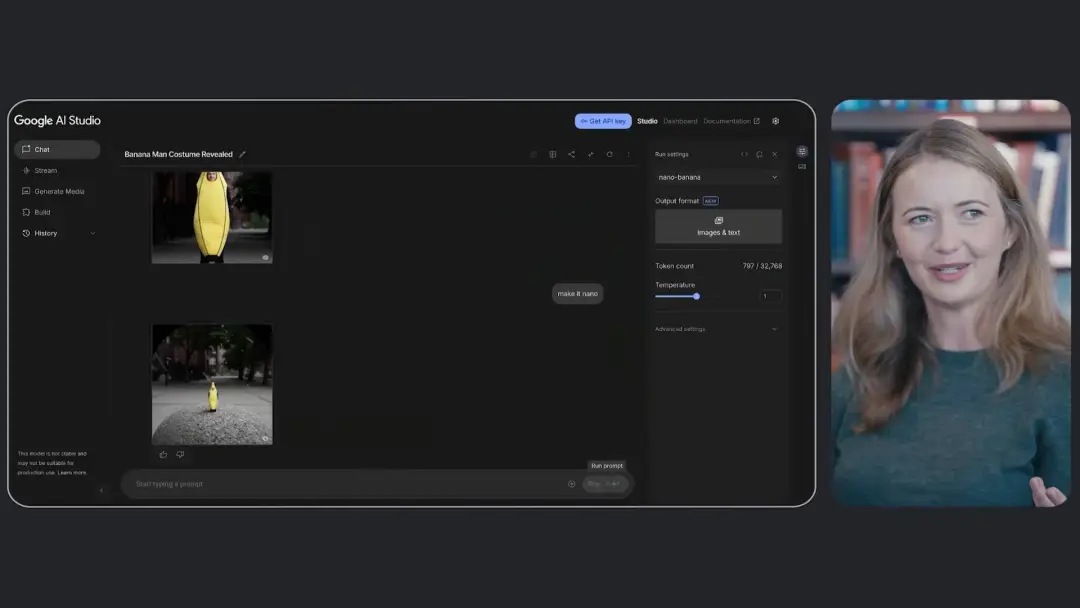Click the Get API key button
Viewport: 1080px width, 608px height.
click(603, 121)
